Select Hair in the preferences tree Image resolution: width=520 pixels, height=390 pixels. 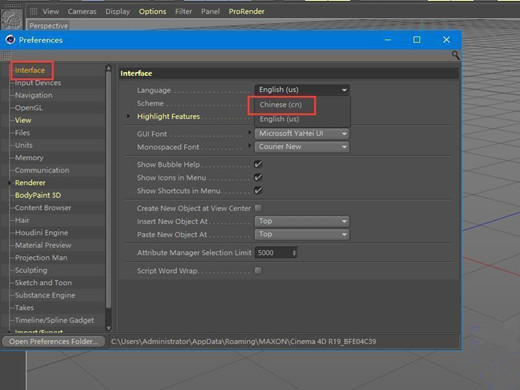(x=22, y=220)
